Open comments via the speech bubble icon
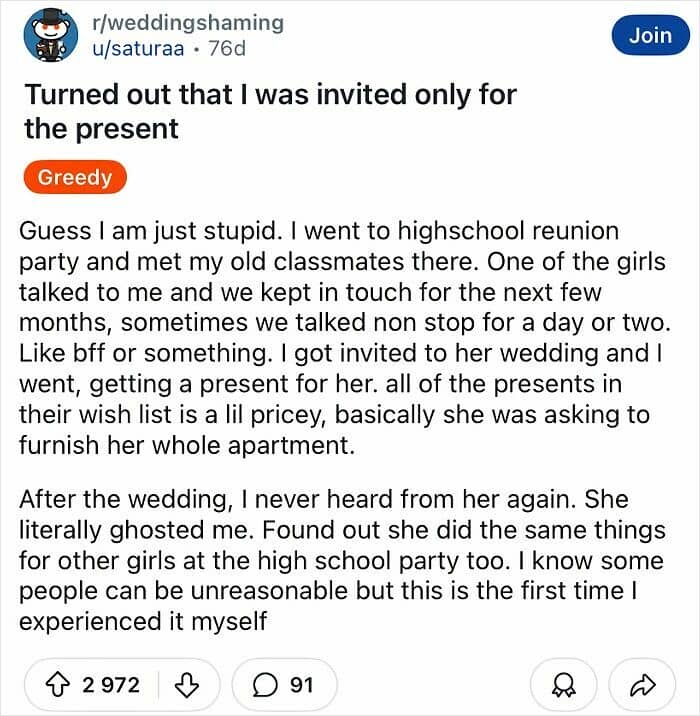Viewport: 700px width, 716px height. tap(265, 685)
